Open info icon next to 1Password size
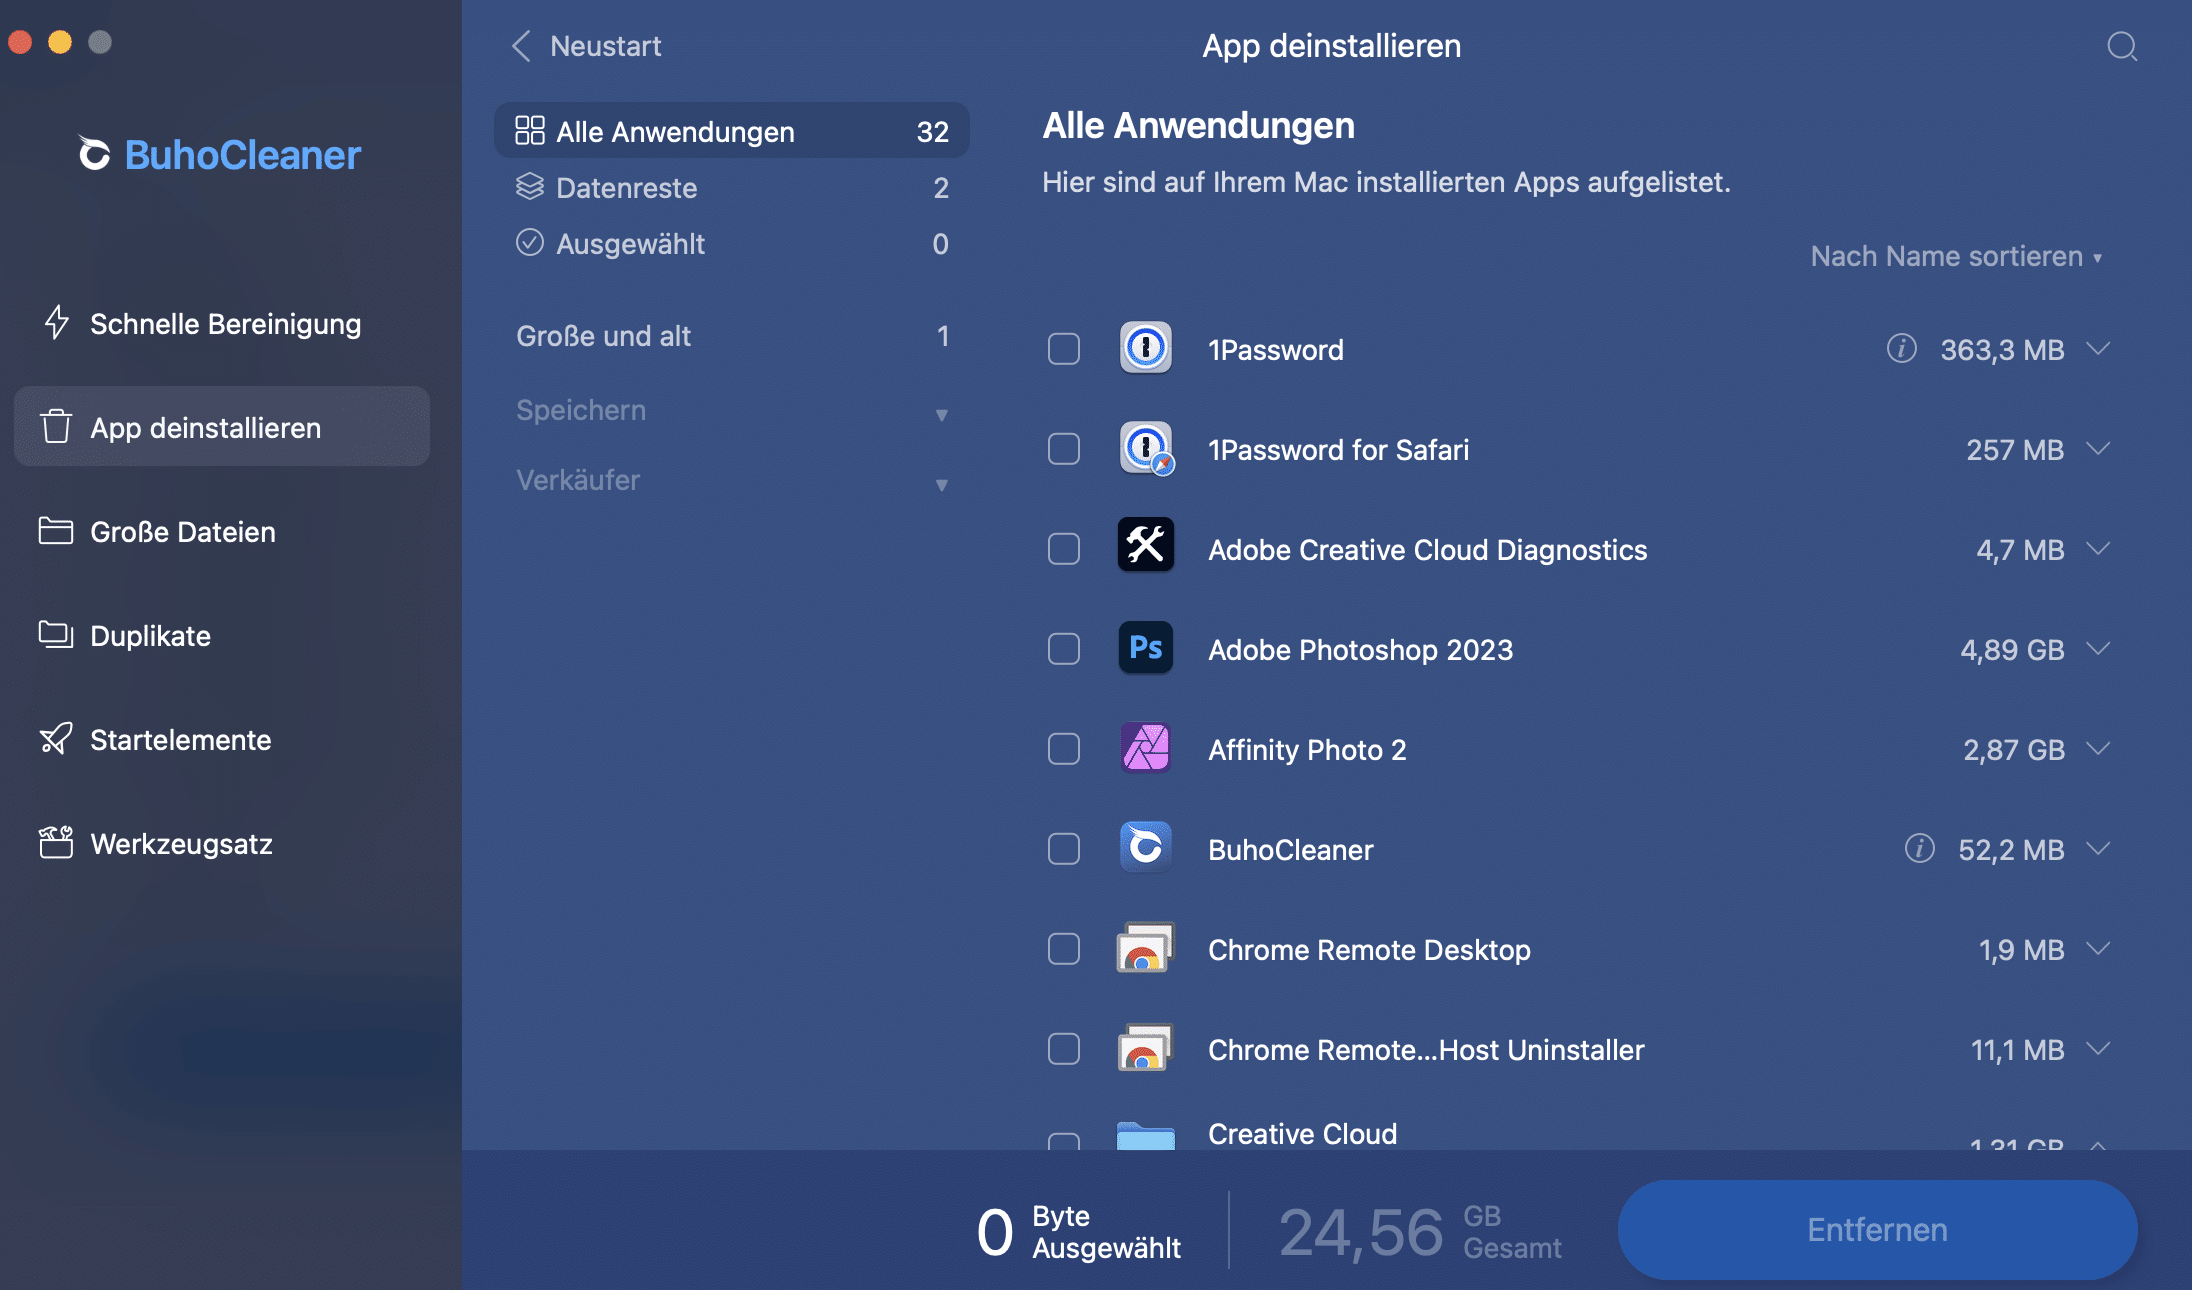 [x=1901, y=348]
